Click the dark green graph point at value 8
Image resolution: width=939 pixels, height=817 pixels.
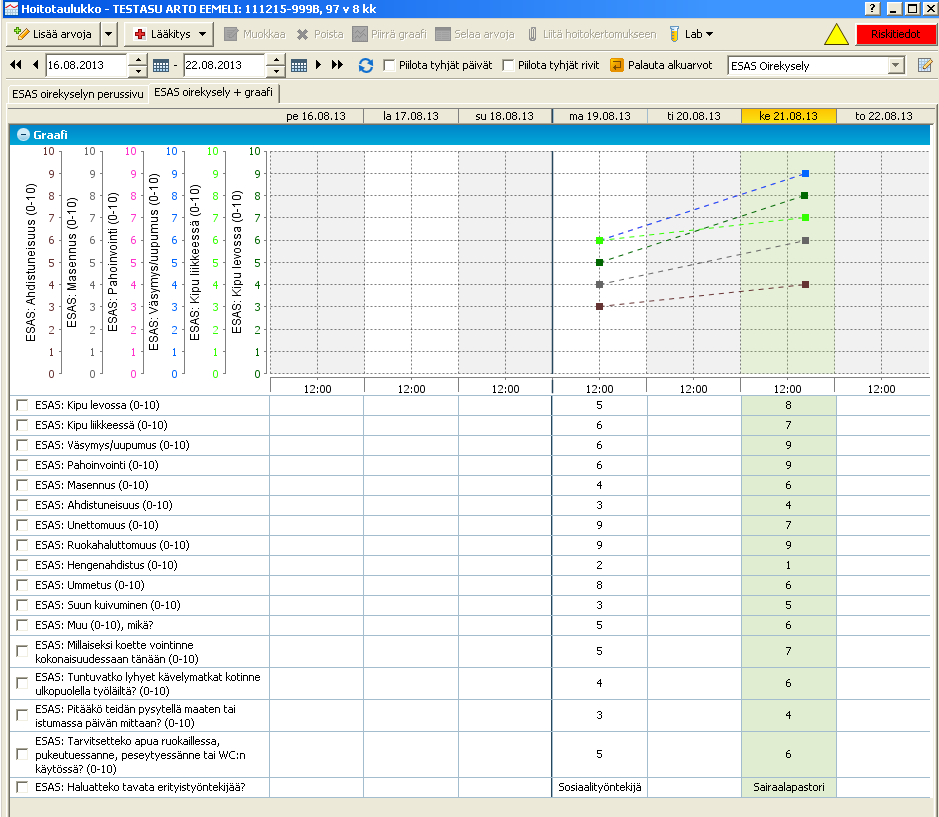click(x=804, y=195)
